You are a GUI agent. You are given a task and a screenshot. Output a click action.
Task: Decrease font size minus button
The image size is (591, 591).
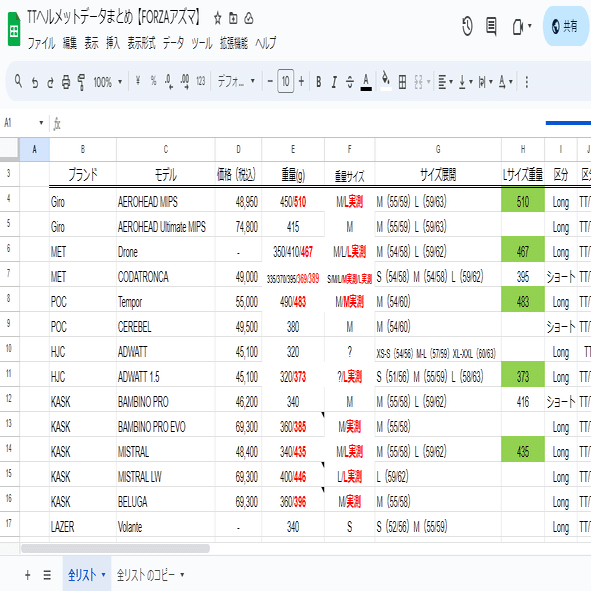(x=270, y=81)
